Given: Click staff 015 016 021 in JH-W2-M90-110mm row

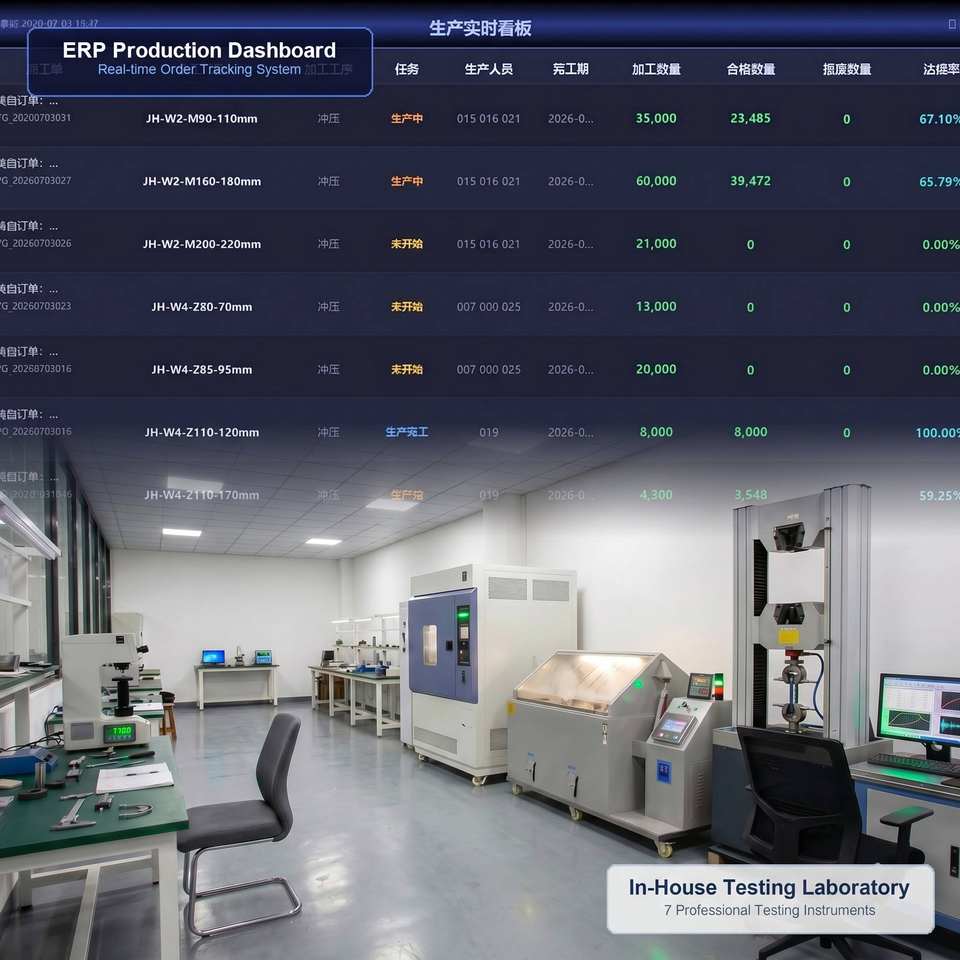Looking at the screenshot, I should coord(488,119).
